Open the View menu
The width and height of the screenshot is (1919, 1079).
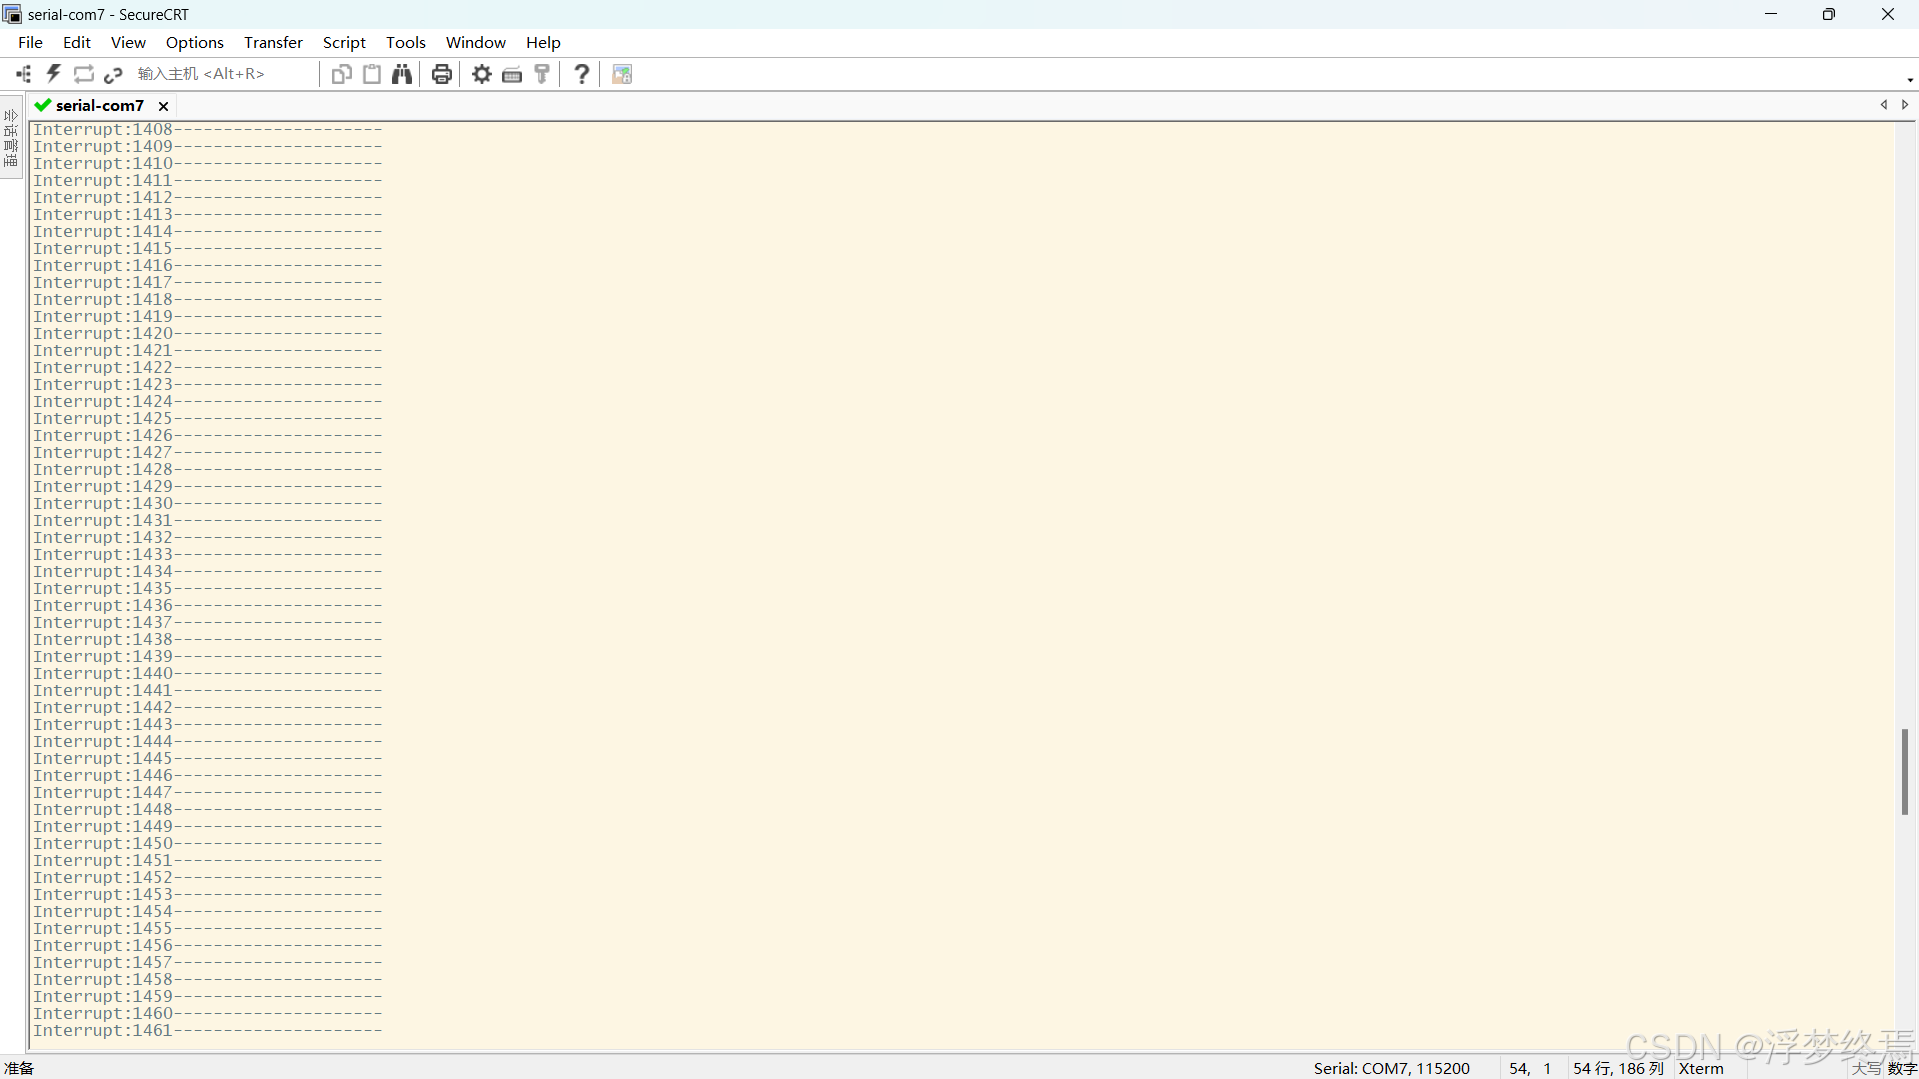pos(128,42)
